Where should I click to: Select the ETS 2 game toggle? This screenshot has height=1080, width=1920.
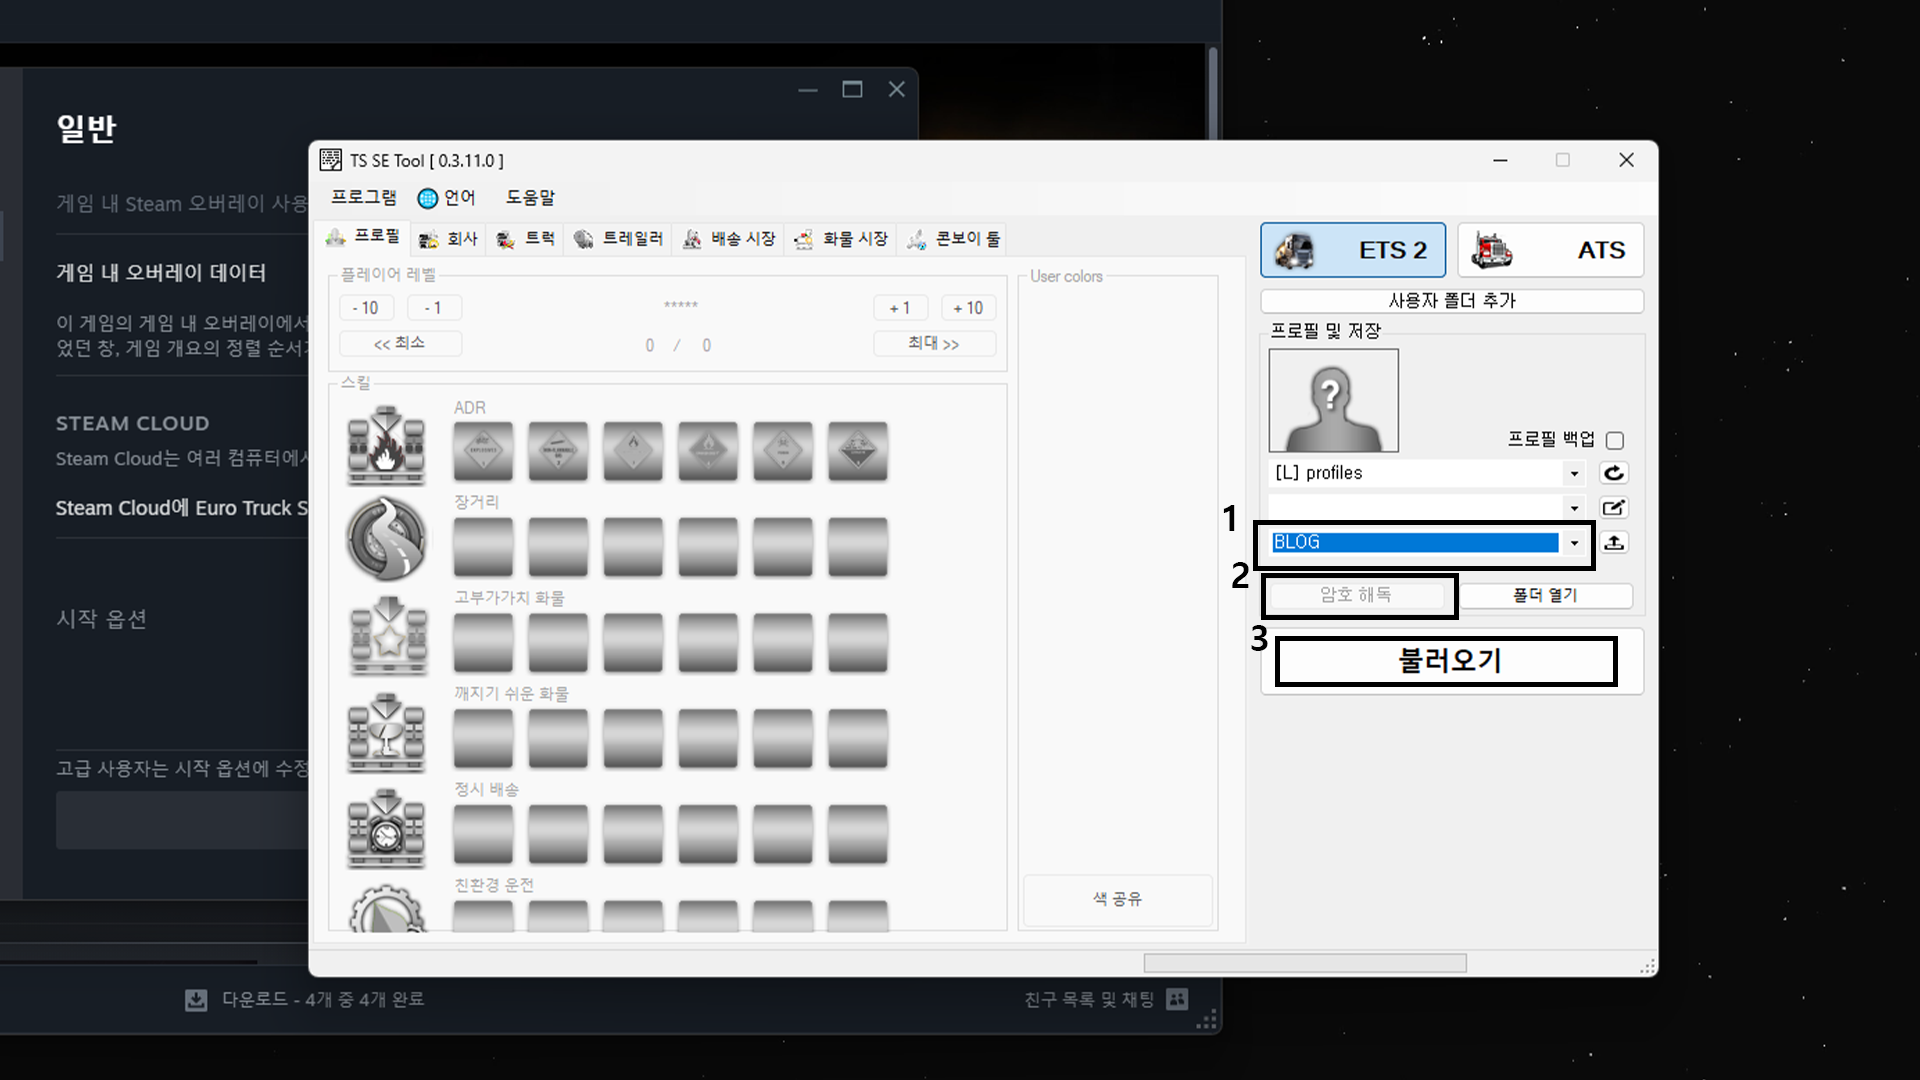1352,250
